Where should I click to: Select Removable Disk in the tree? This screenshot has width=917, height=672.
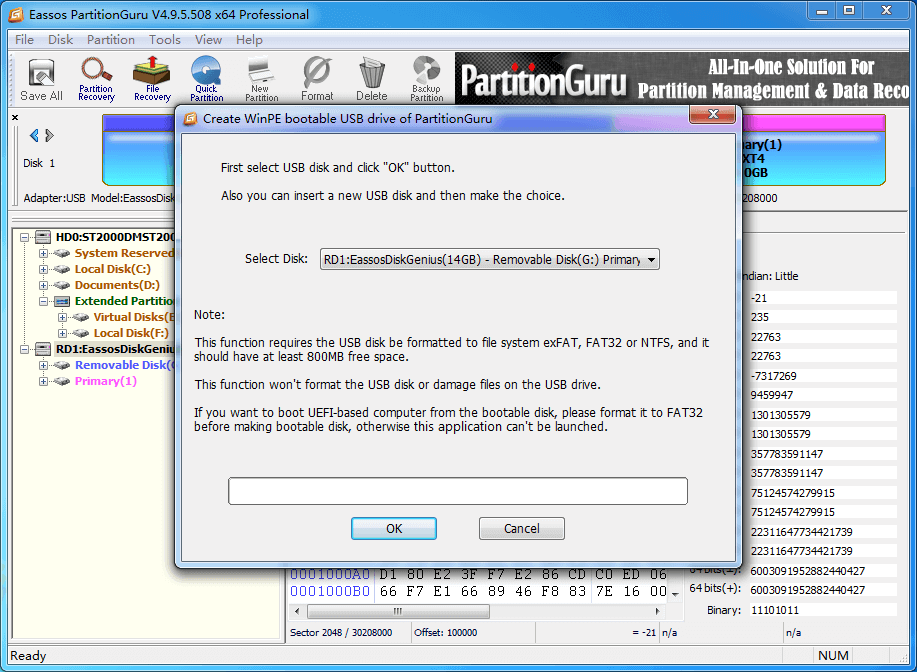125,365
